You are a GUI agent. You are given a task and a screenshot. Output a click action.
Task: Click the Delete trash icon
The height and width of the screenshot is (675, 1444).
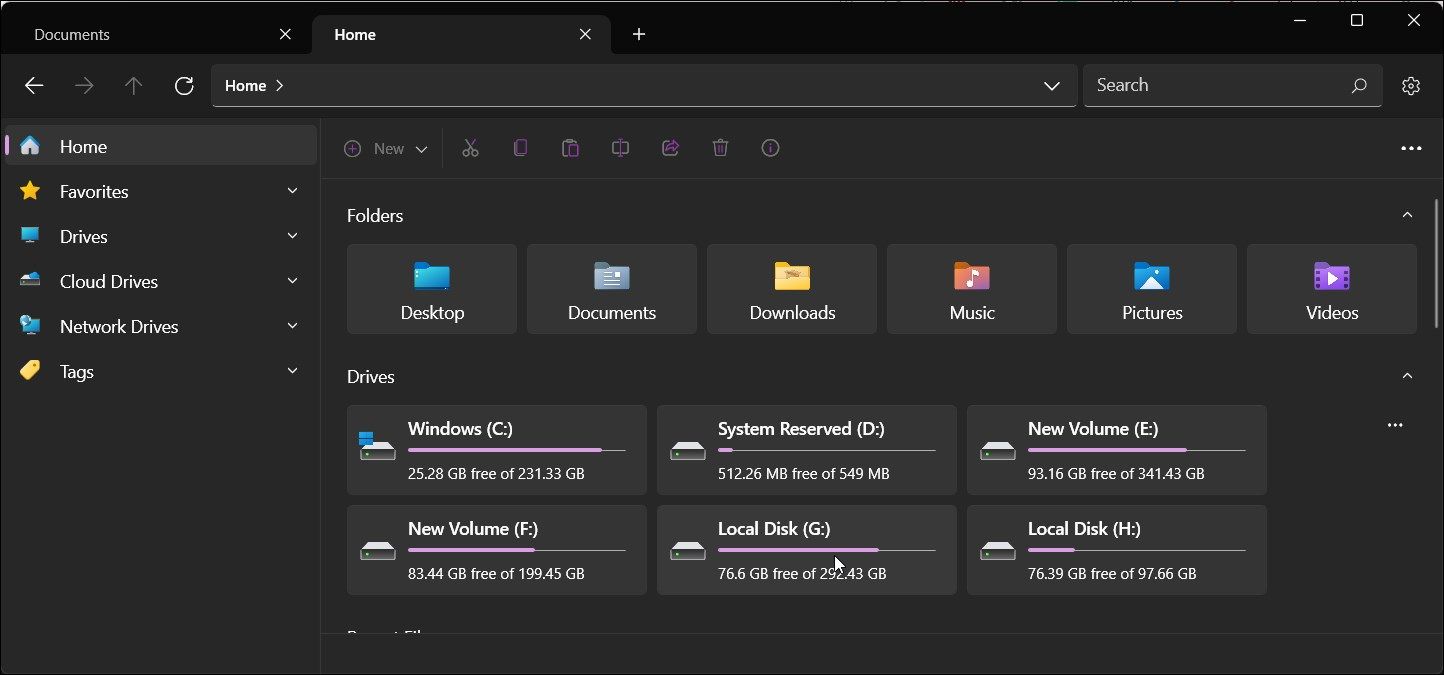(x=720, y=148)
